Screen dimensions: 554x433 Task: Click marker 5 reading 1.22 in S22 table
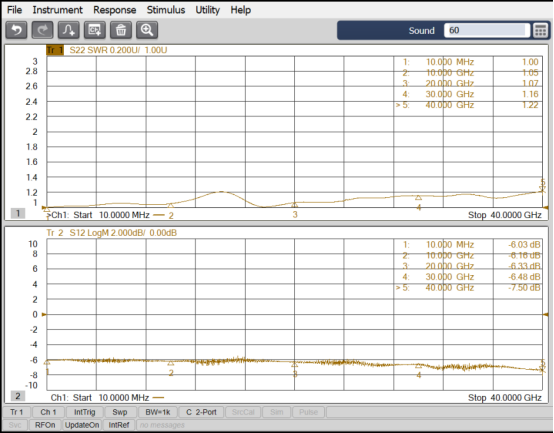click(x=530, y=105)
